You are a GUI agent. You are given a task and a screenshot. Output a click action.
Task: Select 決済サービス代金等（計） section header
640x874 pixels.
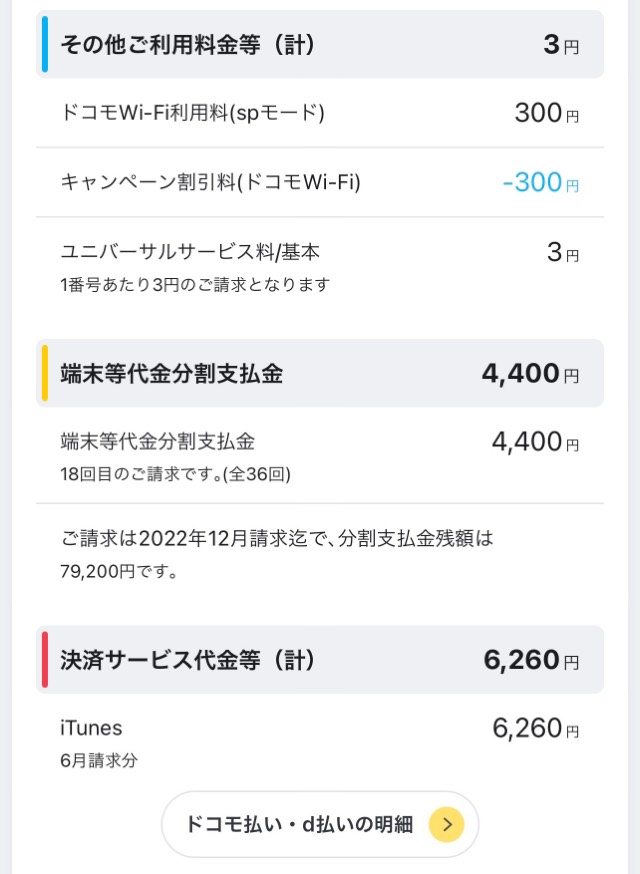(x=320, y=659)
